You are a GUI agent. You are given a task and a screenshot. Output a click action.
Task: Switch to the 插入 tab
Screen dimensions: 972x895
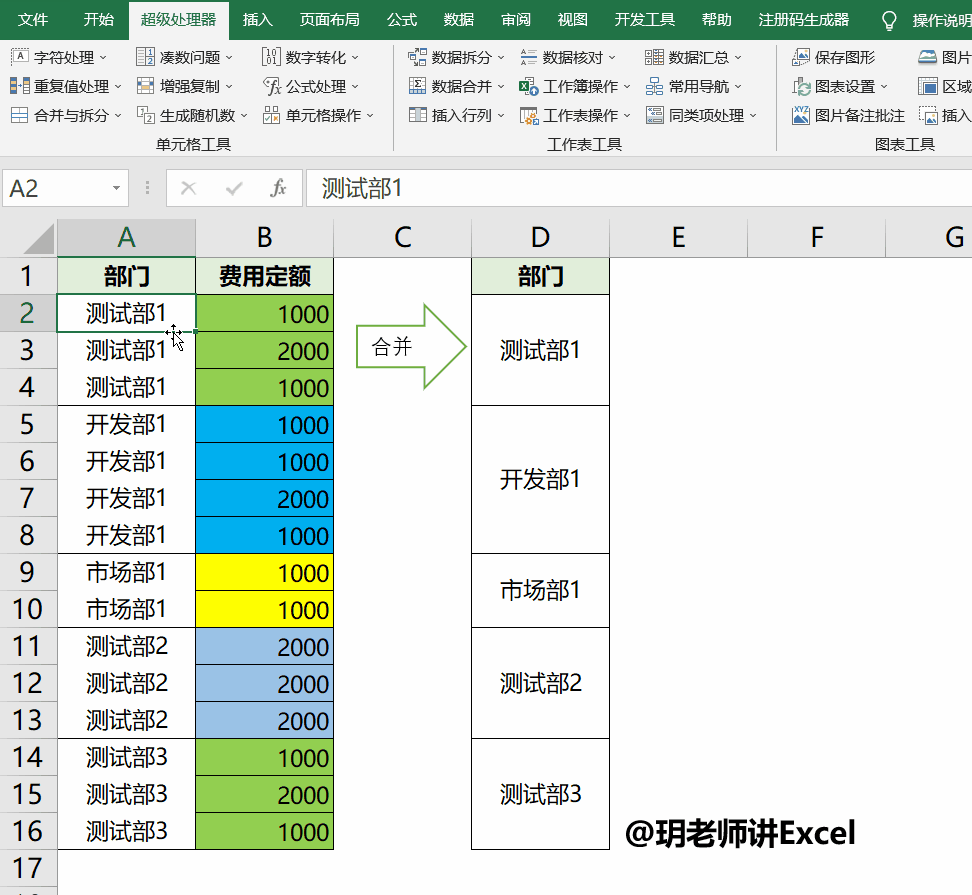coord(257,20)
